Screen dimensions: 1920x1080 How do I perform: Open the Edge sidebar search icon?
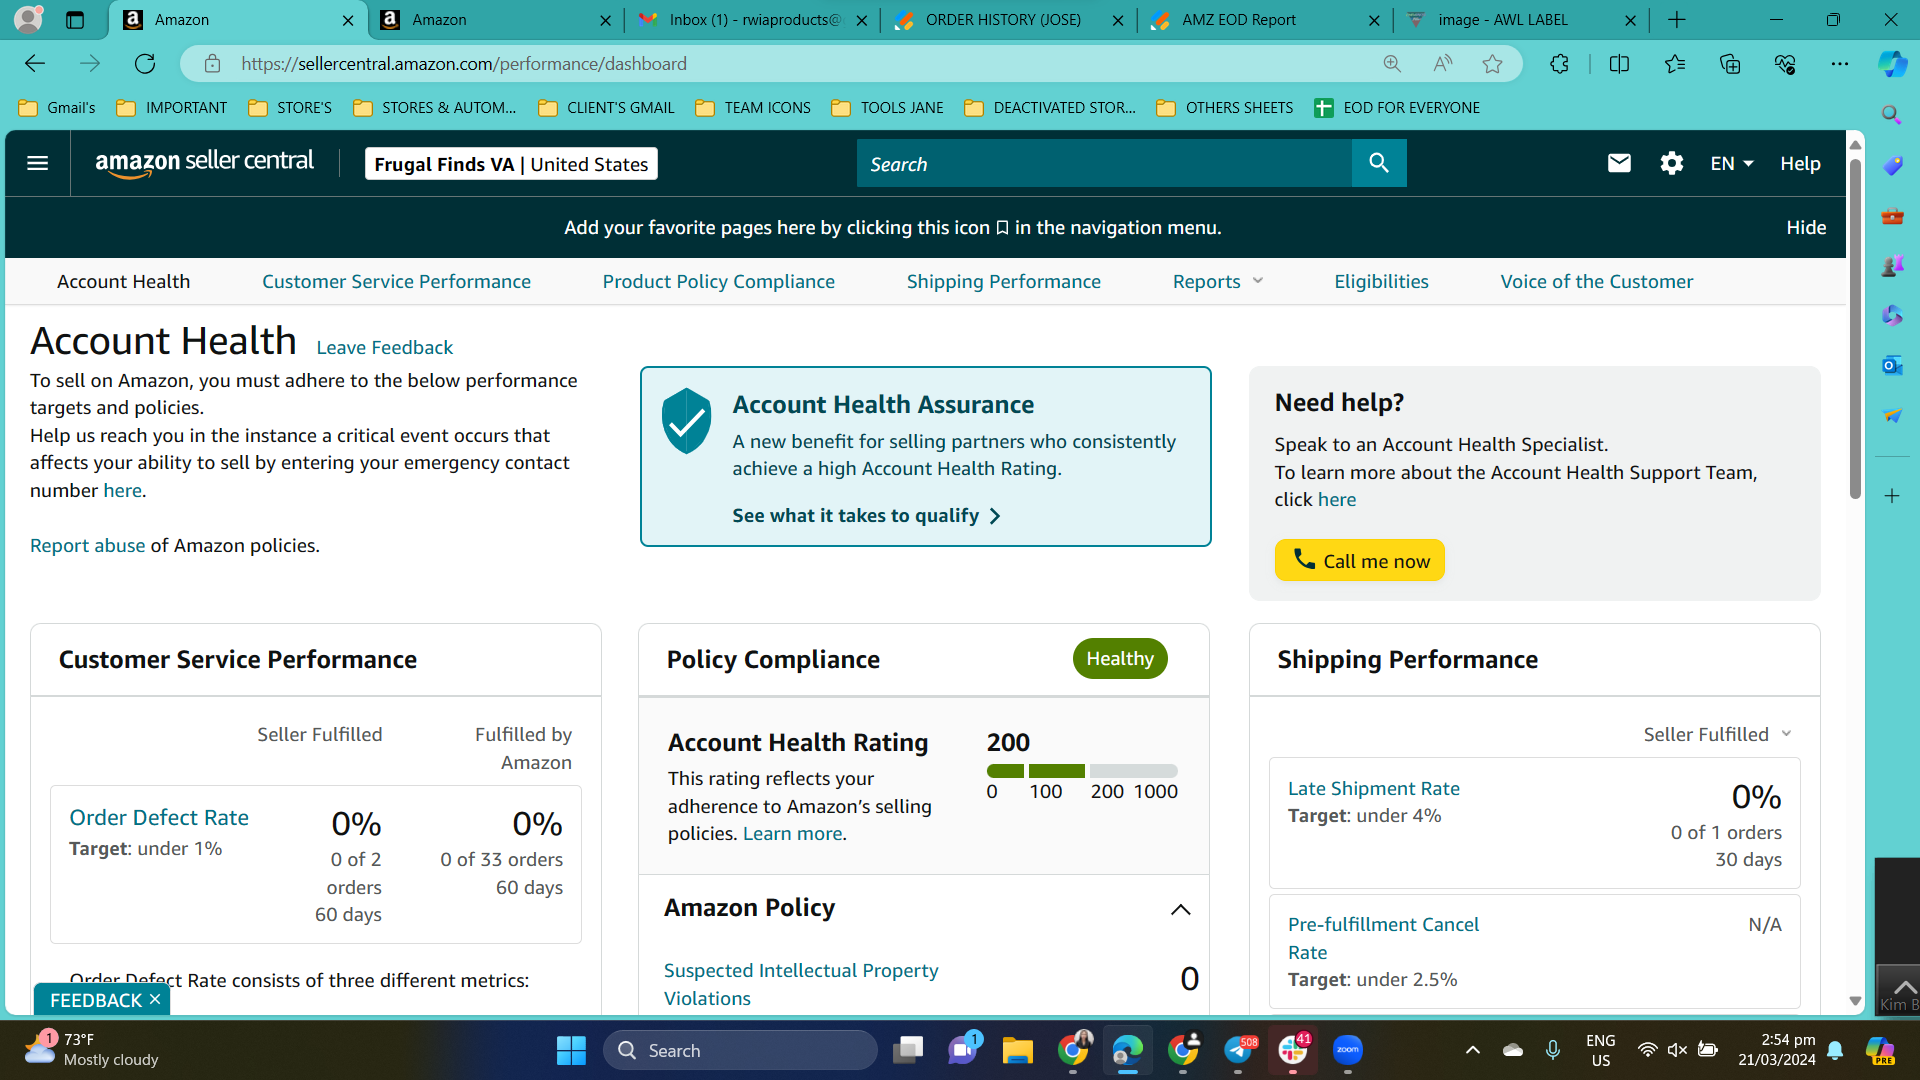coord(1892,114)
